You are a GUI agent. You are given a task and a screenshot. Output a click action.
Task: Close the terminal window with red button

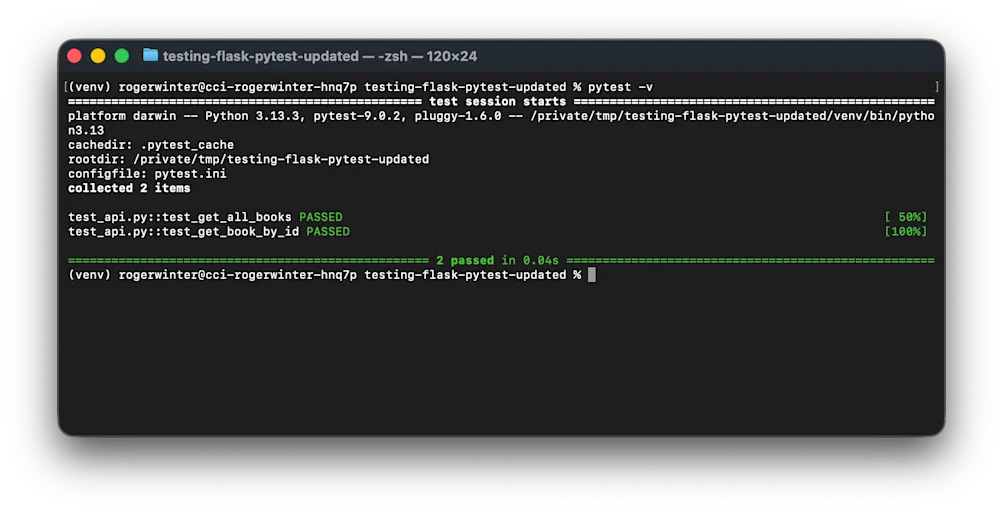(x=74, y=56)
